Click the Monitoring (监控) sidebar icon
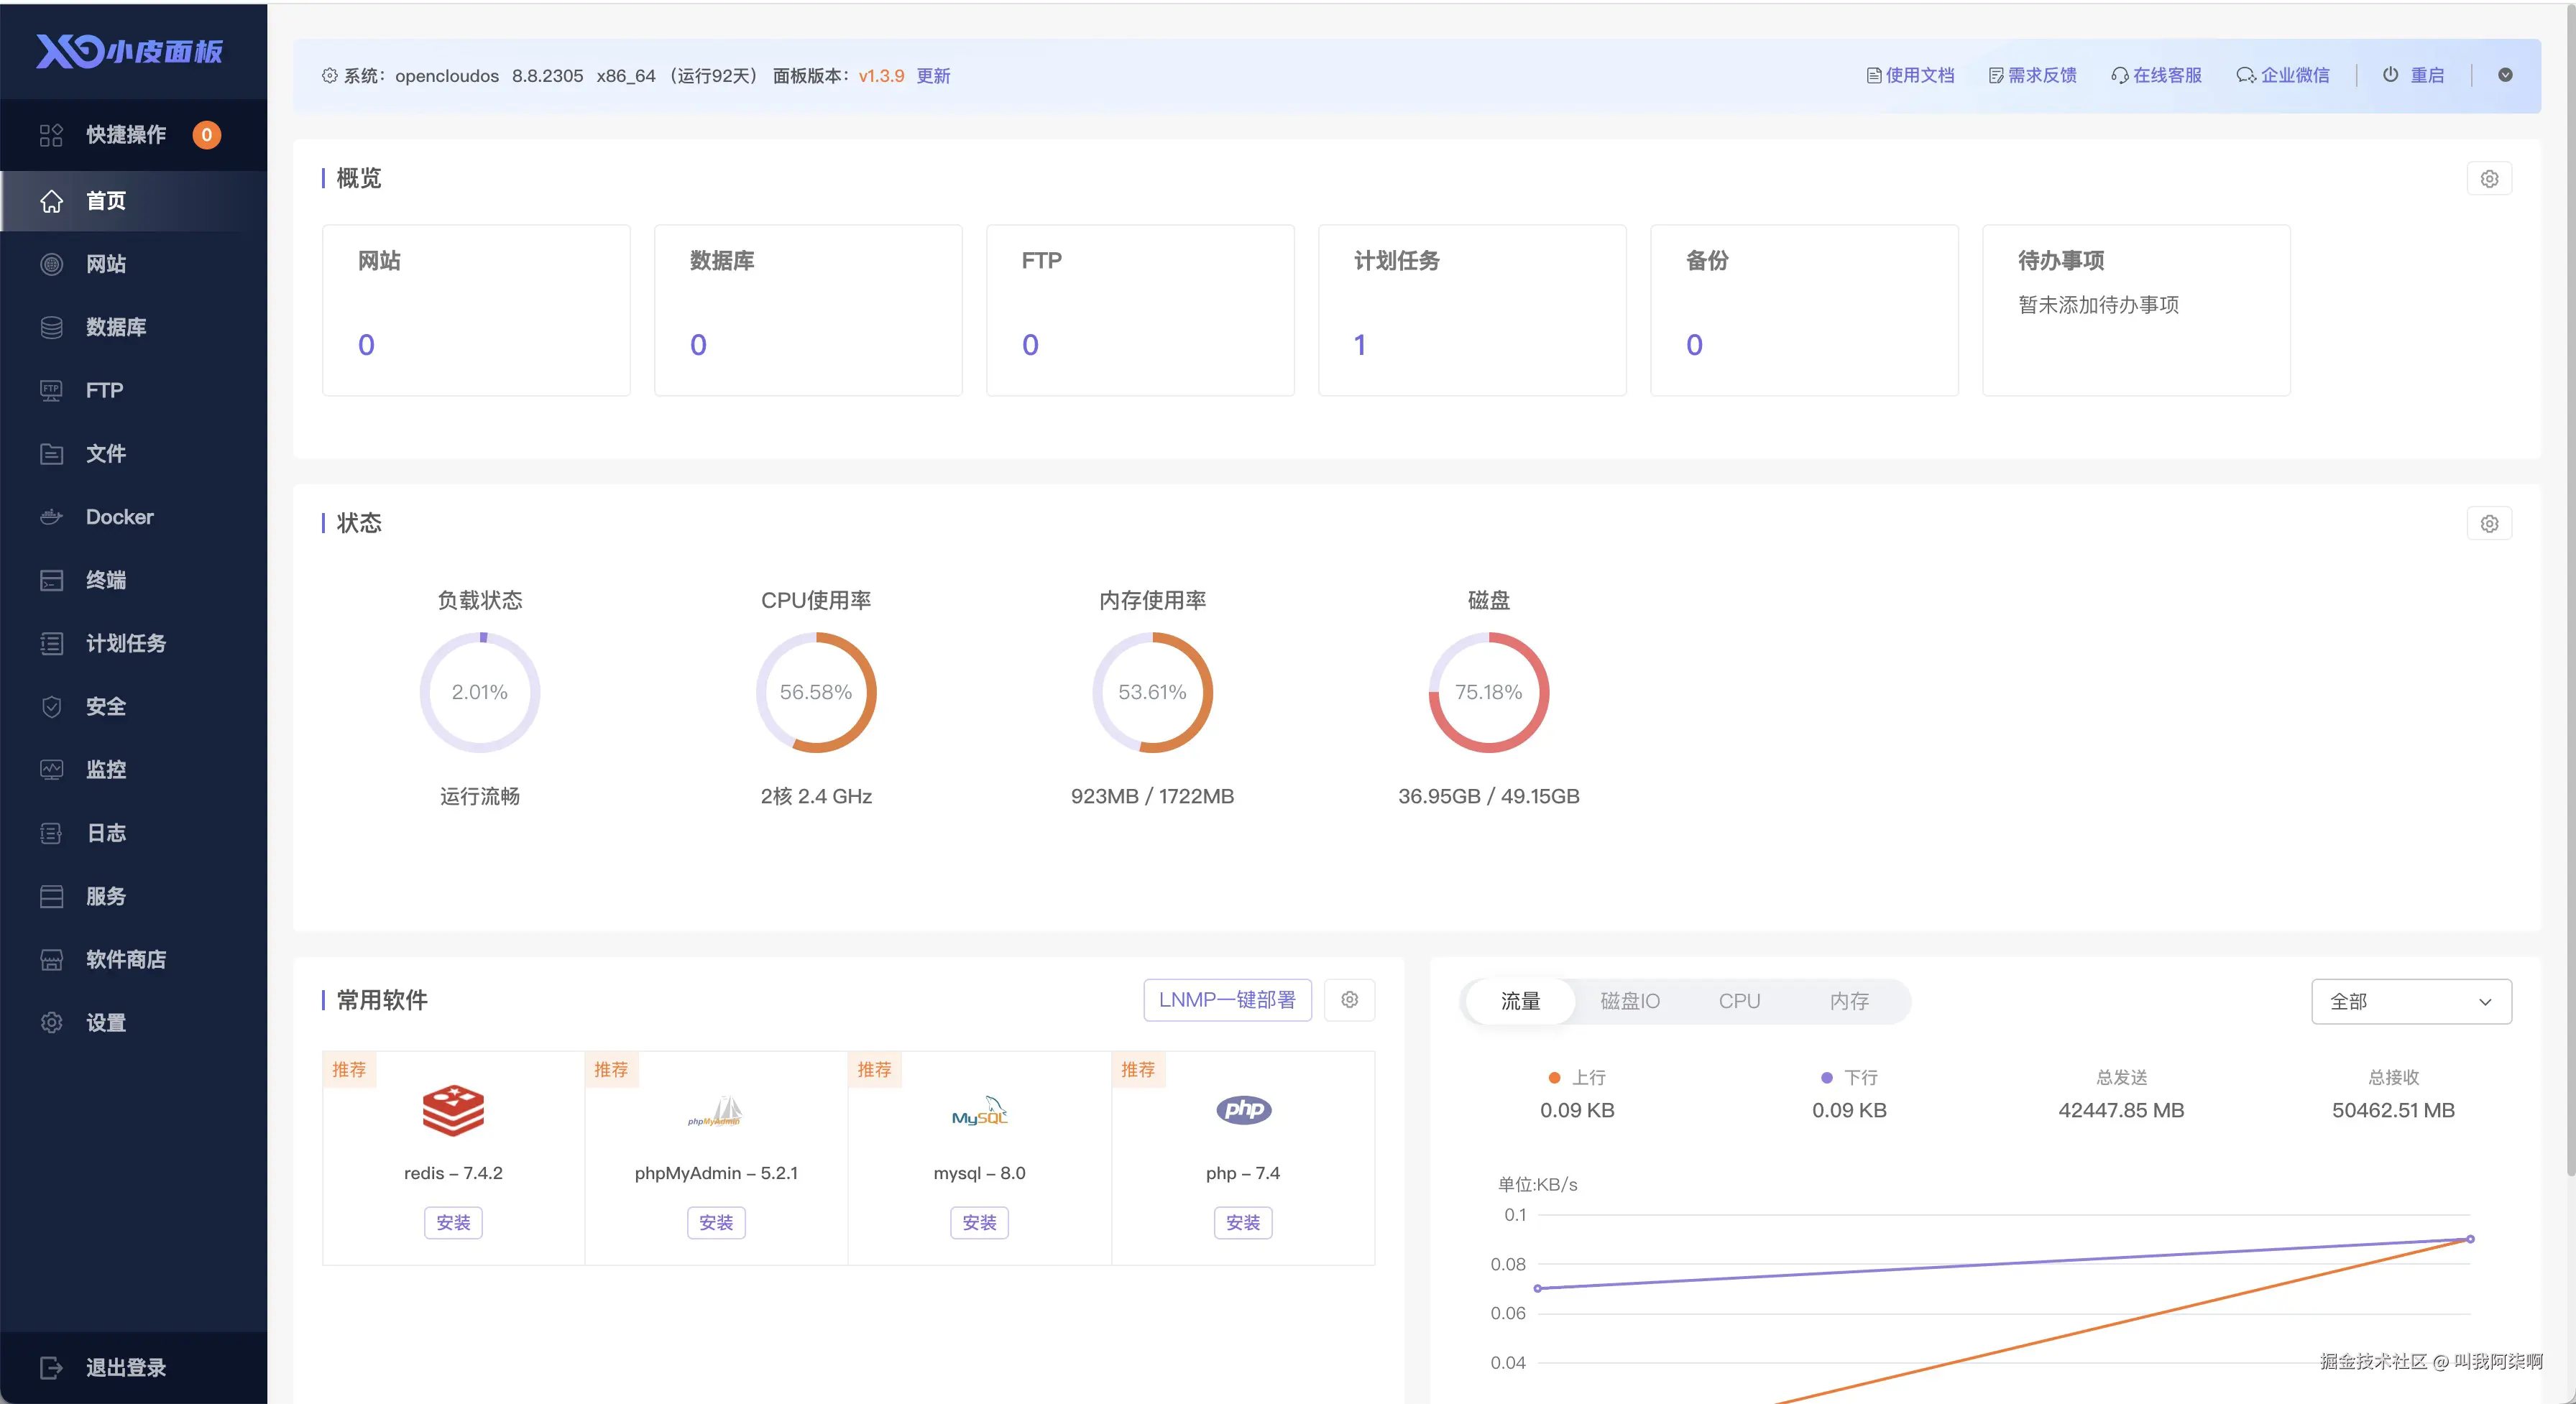 point(51,769)
